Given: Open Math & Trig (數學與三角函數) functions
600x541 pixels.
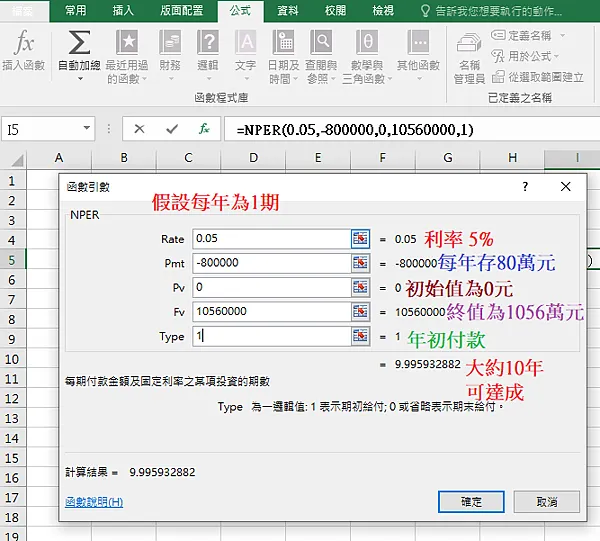Looking at the screenshot, I should point(367,57).
